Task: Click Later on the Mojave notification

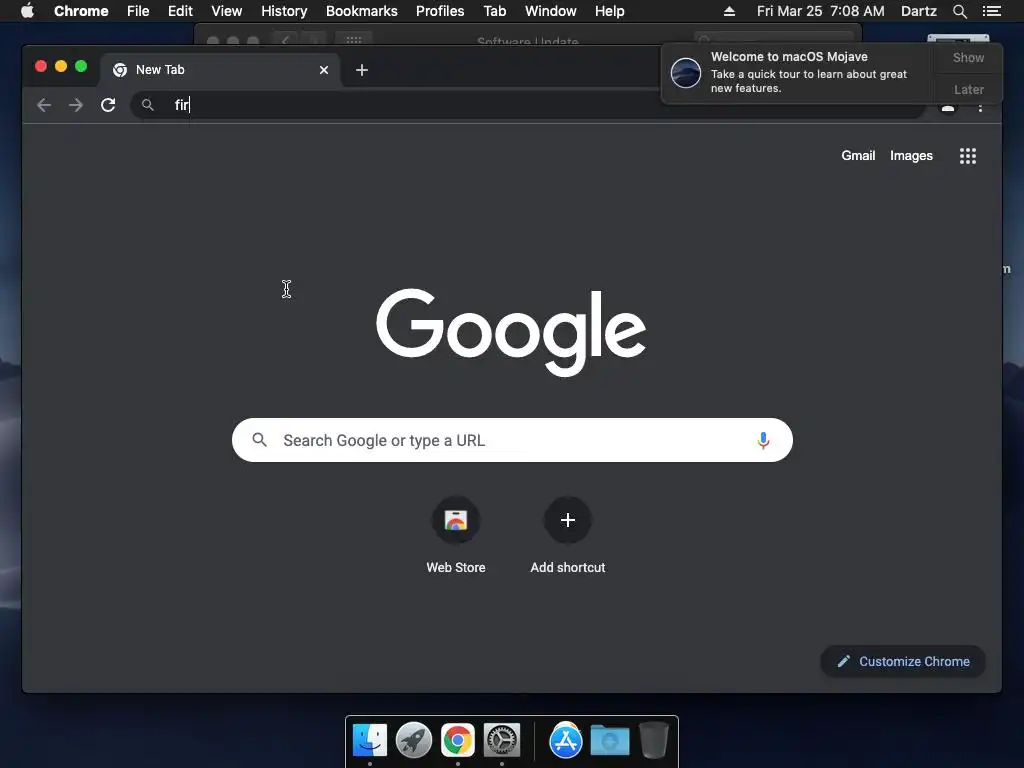Action: click(x=968, y=89)
